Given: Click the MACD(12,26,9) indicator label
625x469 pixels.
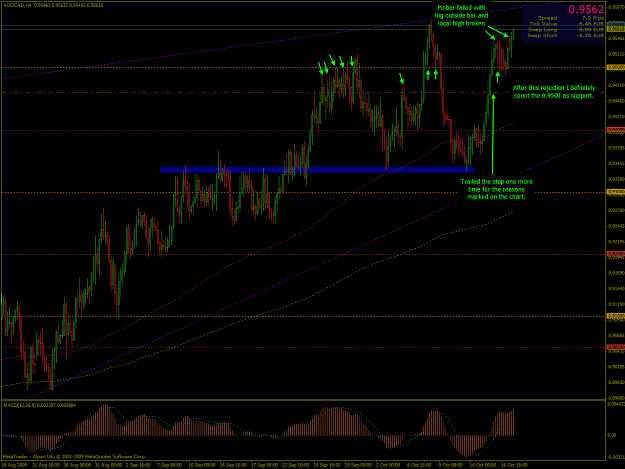Looking at the screenshot, I should (x=40, y=405).
